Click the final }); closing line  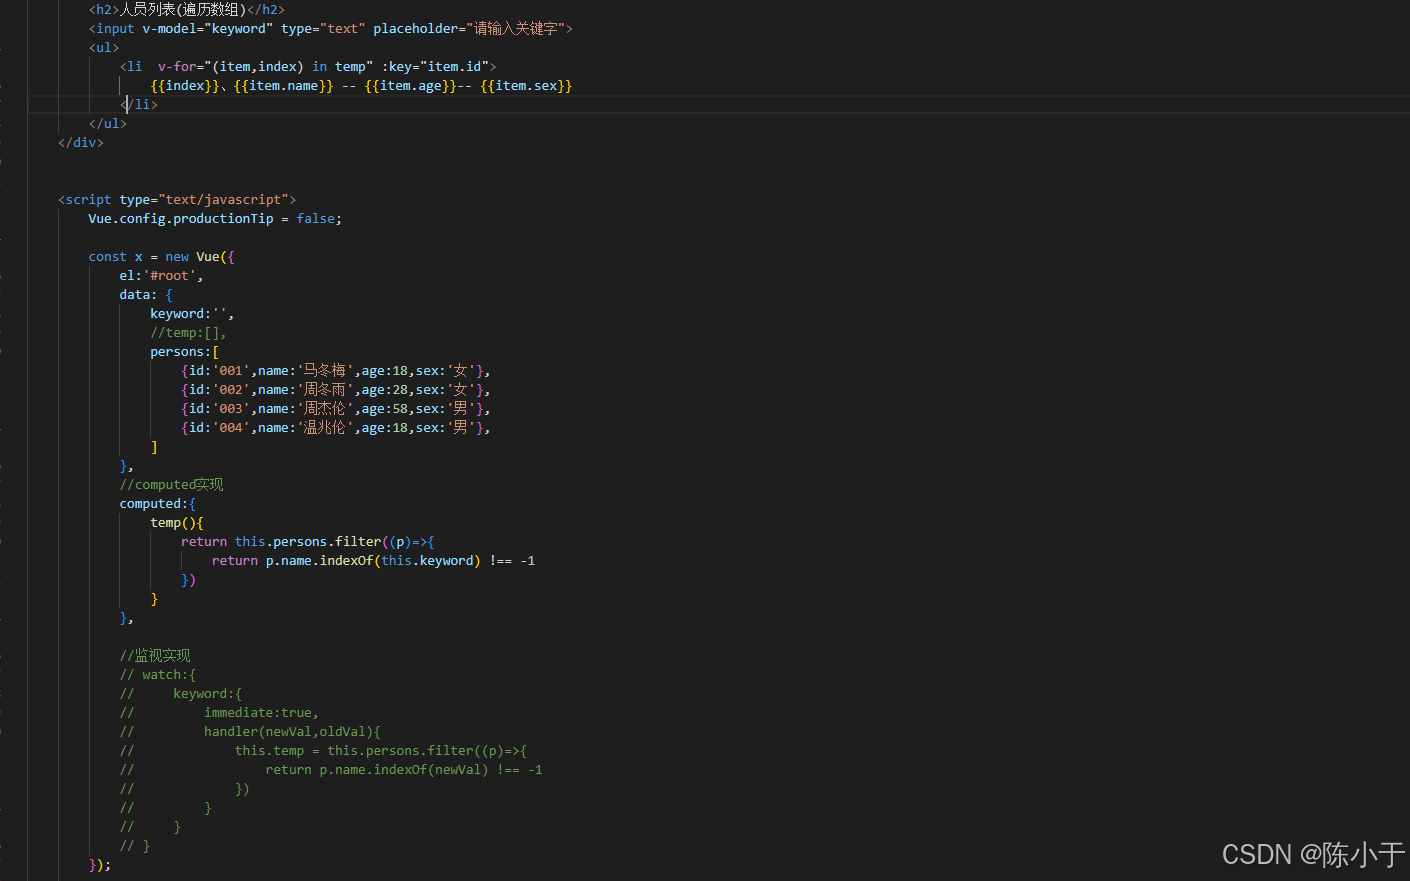coord(100,864)
